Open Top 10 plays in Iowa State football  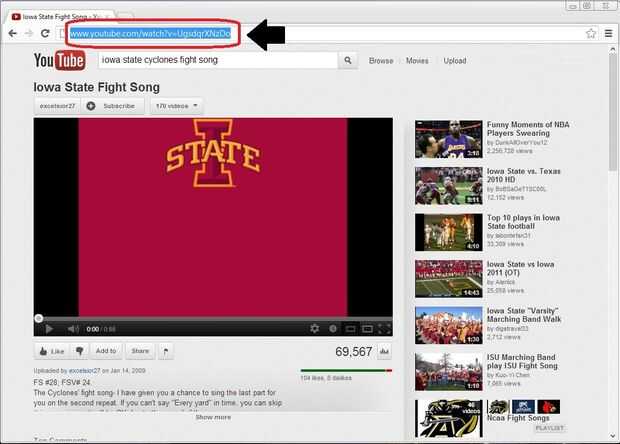coord(523,222)
